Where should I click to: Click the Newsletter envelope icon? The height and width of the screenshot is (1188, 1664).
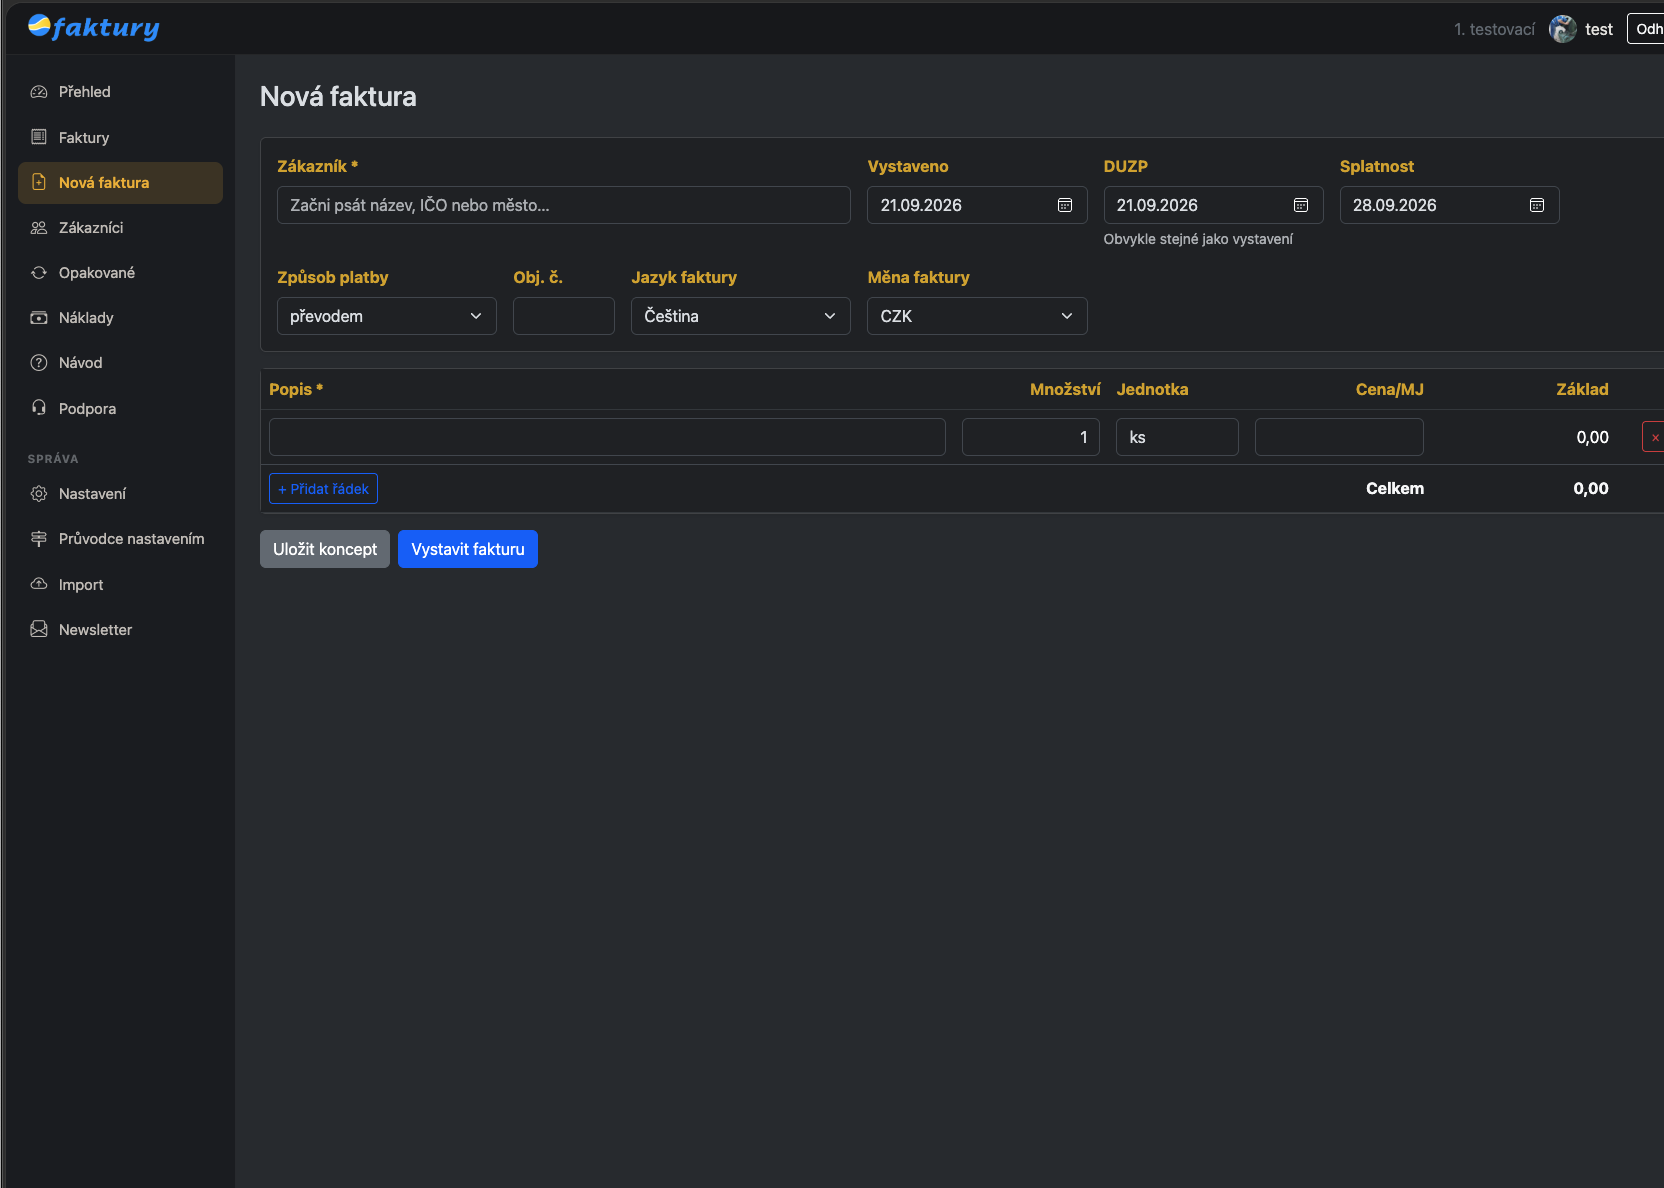[x=39, y=629]
